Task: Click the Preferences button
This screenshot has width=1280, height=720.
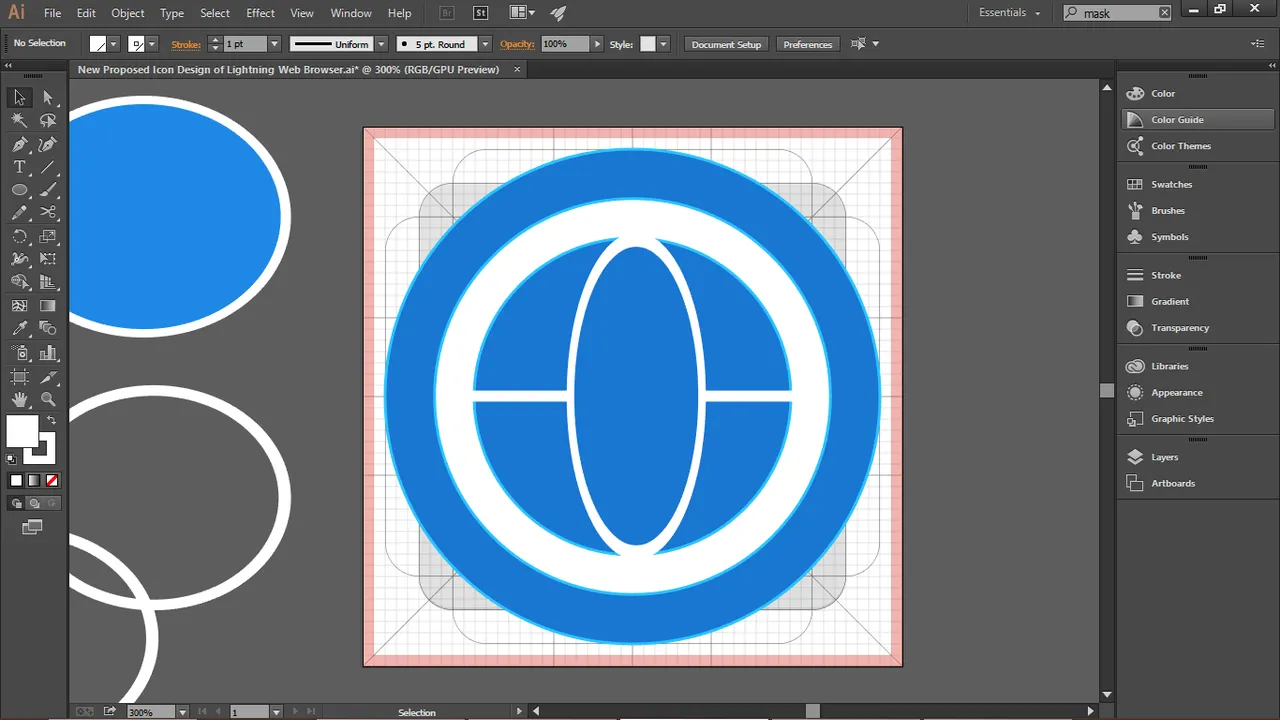Action: click(808, 44)
